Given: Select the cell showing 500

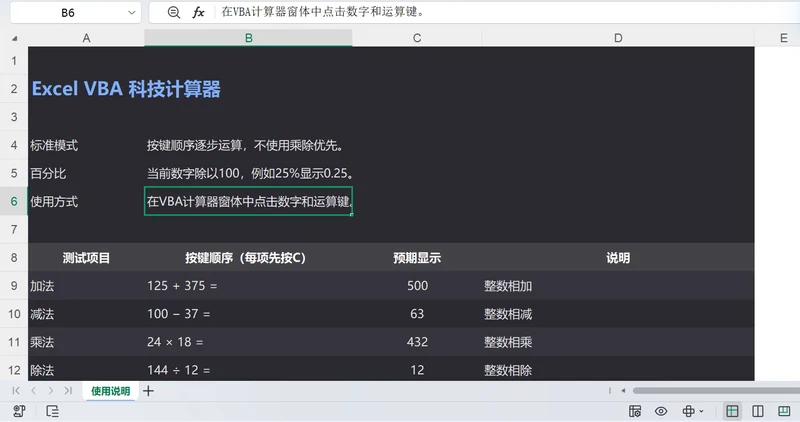Looking at the screenshot, I should click(x=417, y=286).
